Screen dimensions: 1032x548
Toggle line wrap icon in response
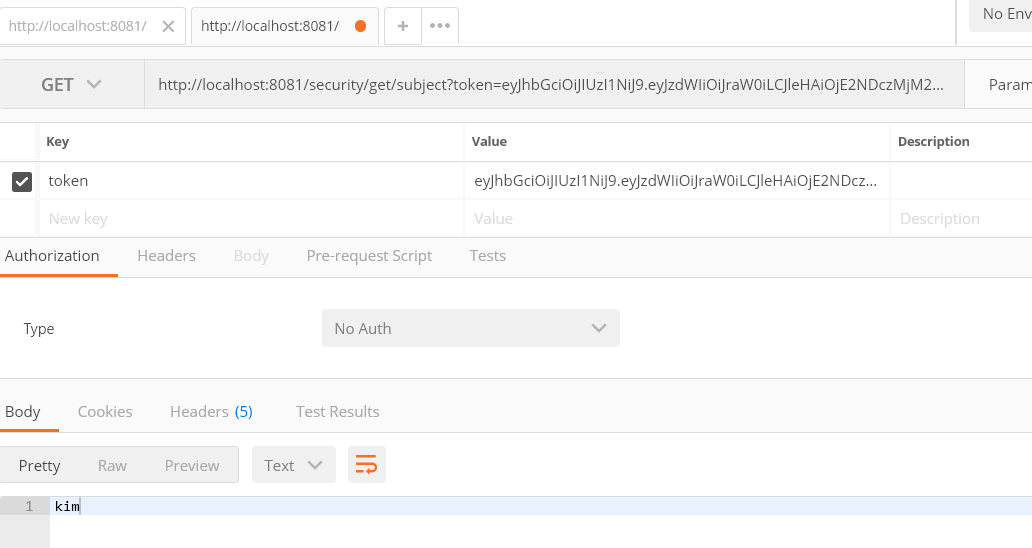pos(367,465)
